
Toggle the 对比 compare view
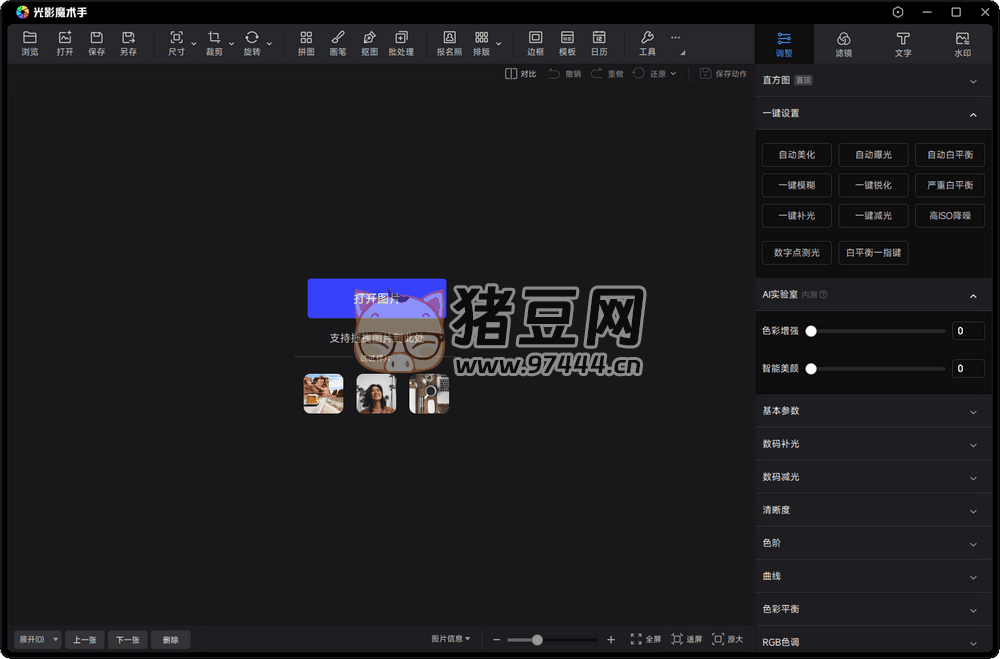[520, 74]
